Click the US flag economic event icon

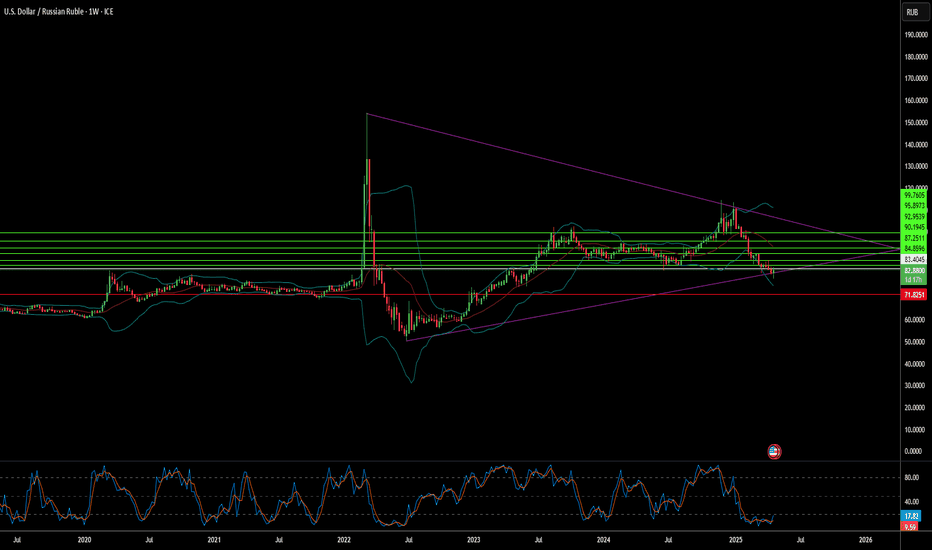(x=773, y=451)
